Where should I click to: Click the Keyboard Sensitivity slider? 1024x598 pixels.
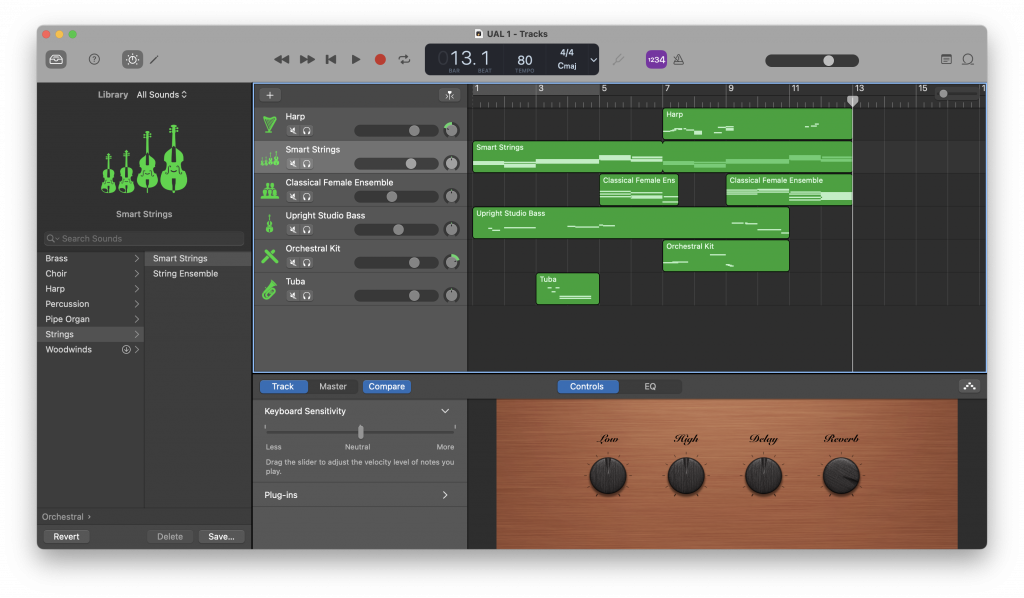tap(360, 432)
